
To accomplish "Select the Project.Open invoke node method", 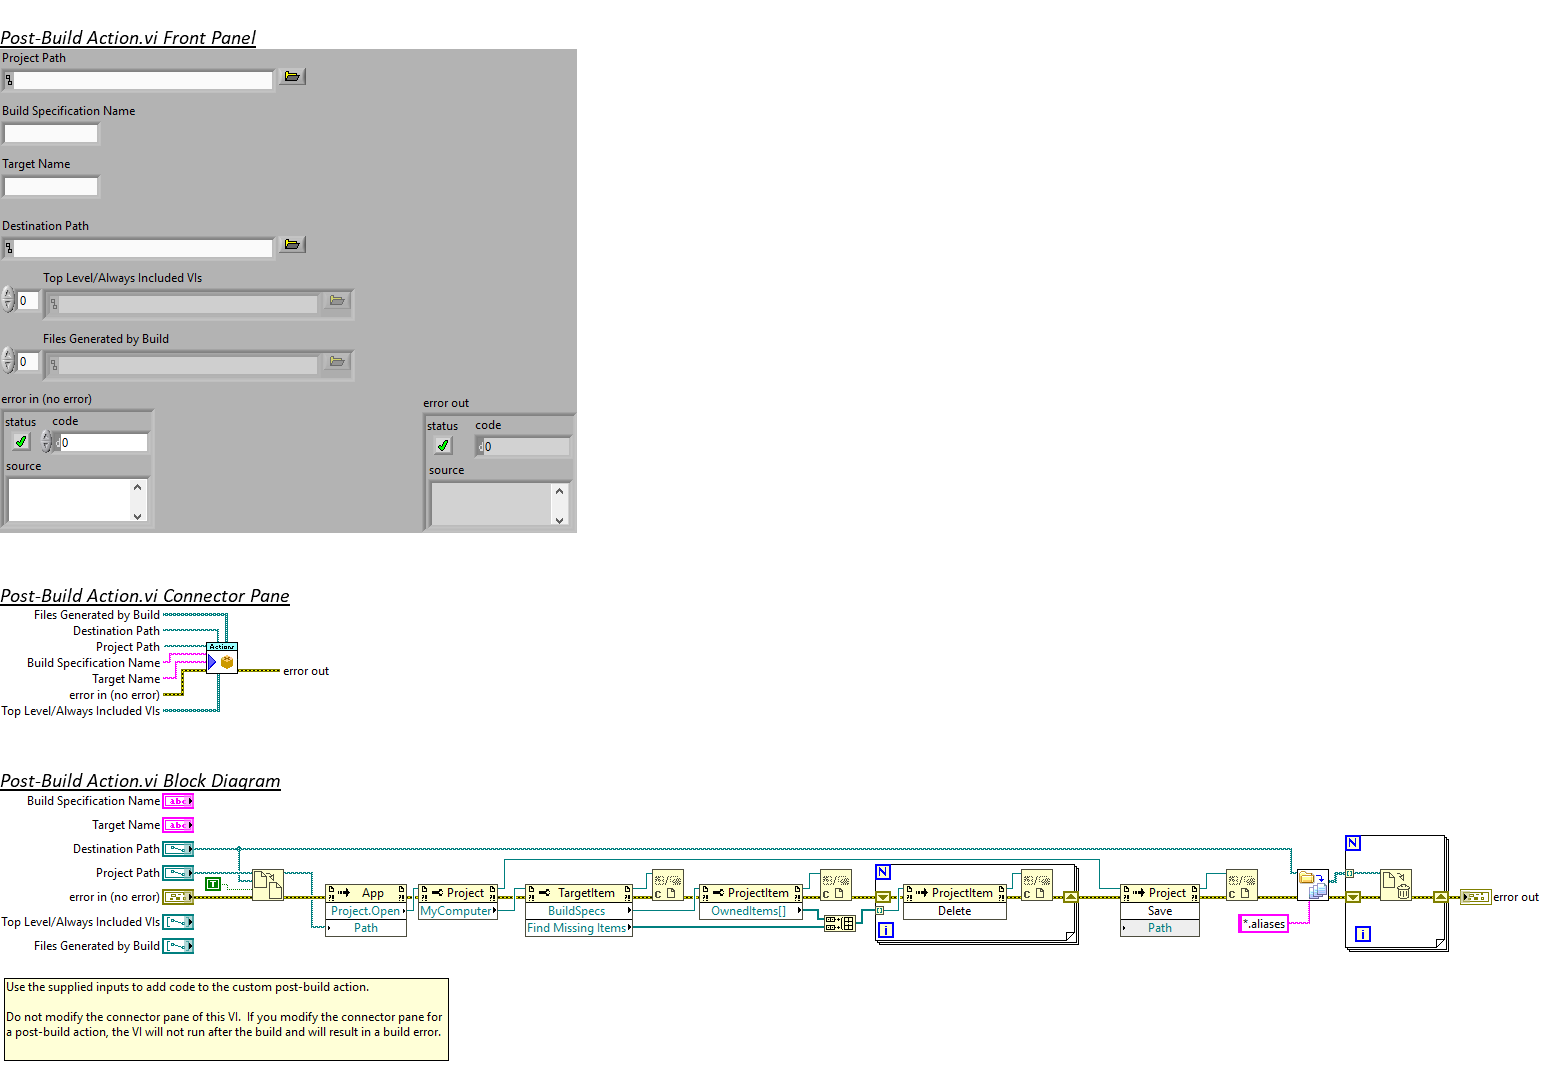I will pyautogui.click(x=366, y=911).
